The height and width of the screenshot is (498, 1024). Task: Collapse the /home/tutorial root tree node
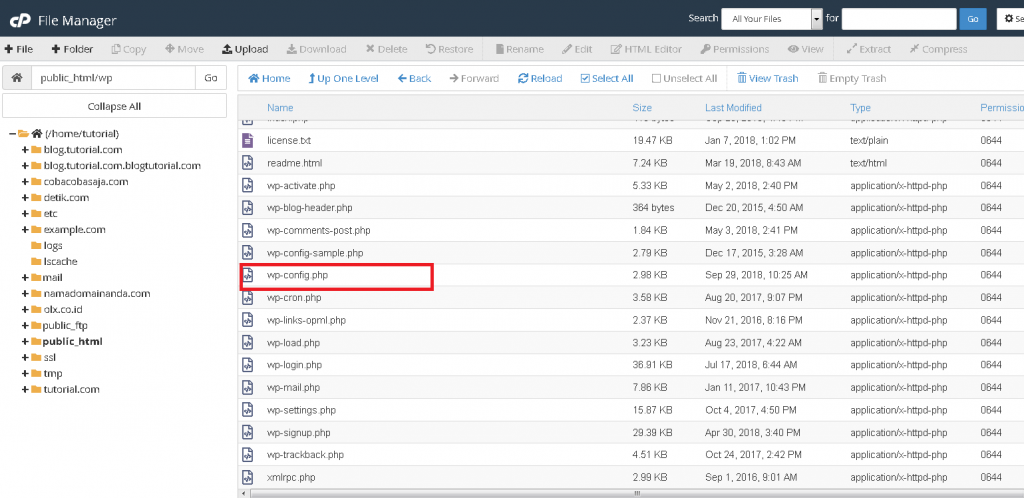(13, 133)
